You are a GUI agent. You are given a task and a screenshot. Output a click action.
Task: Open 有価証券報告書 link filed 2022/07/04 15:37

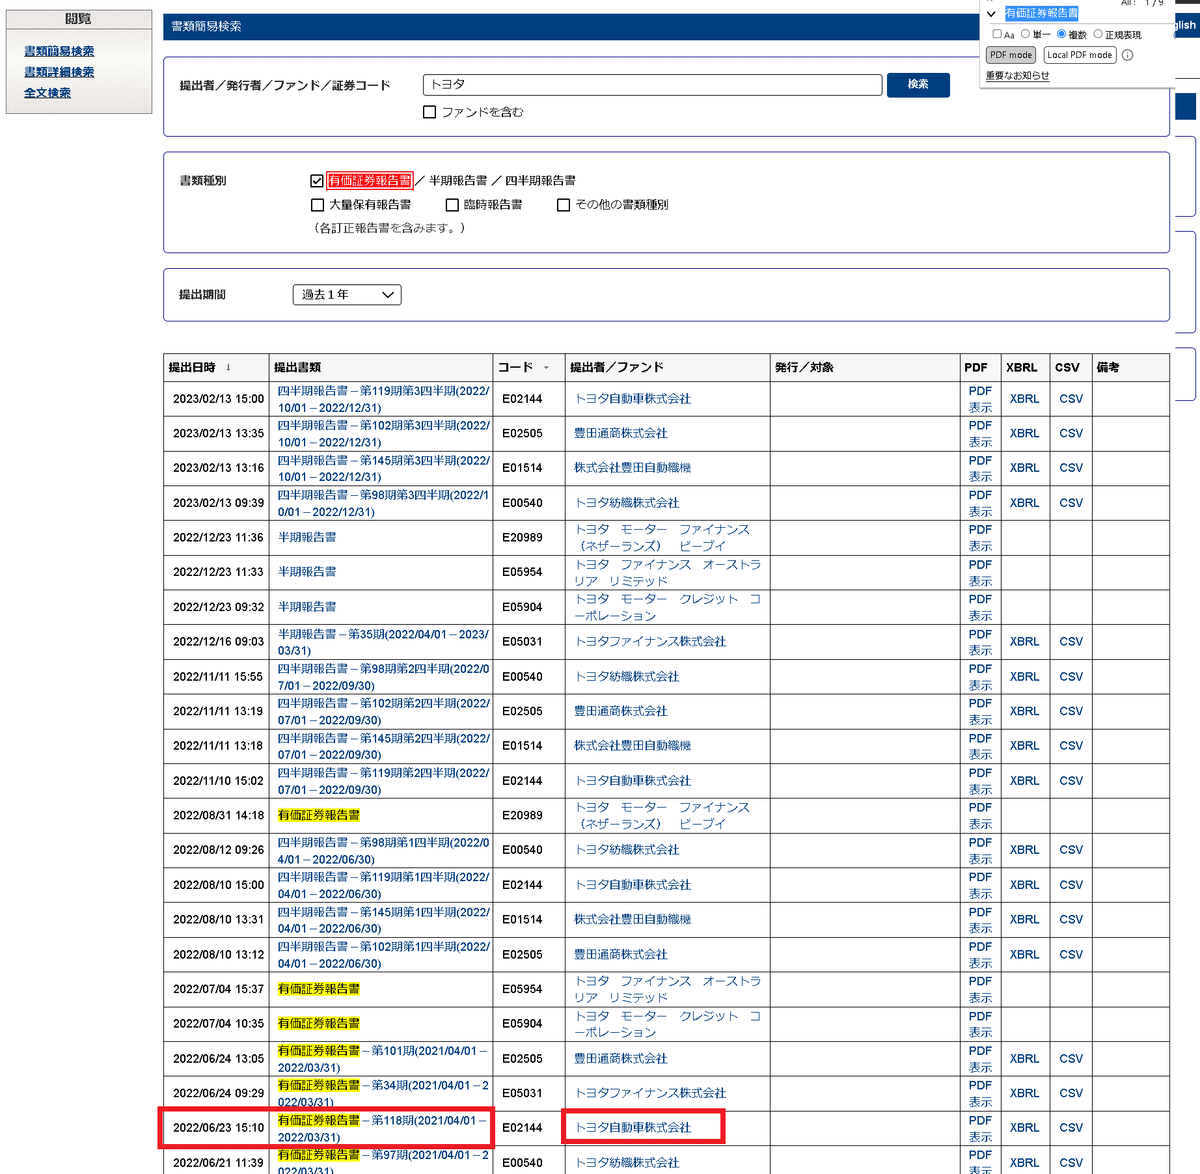click(x=318, y=989)
